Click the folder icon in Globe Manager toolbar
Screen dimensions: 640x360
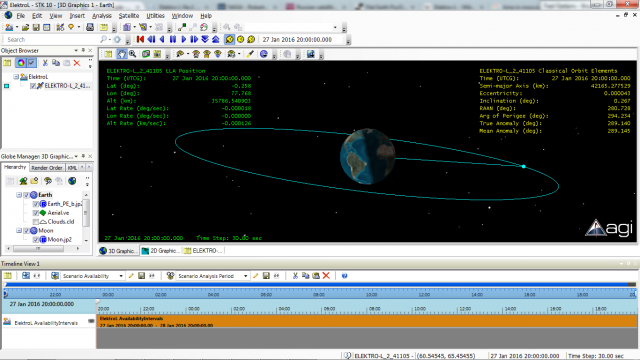click(x=34, y=180)
